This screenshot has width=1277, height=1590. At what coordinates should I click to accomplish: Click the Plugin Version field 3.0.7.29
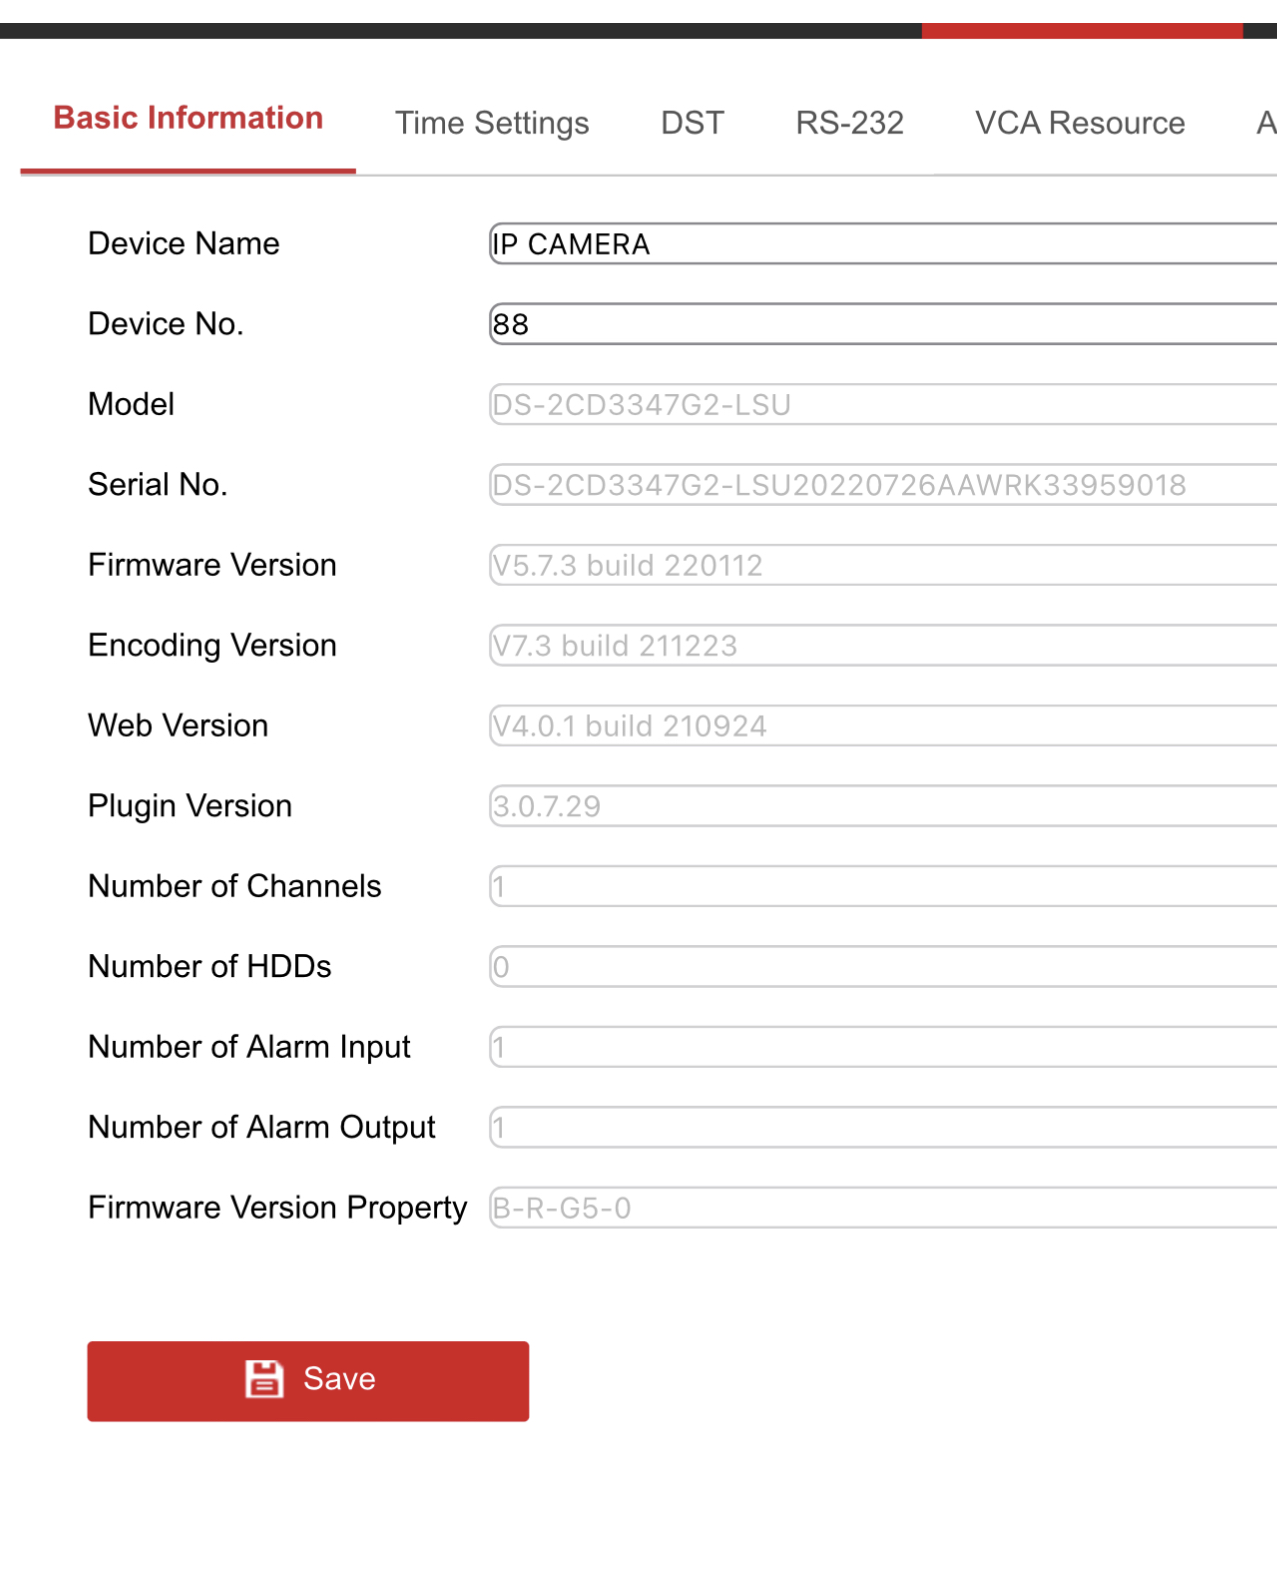pyautogui.click(x=880, y=806)
